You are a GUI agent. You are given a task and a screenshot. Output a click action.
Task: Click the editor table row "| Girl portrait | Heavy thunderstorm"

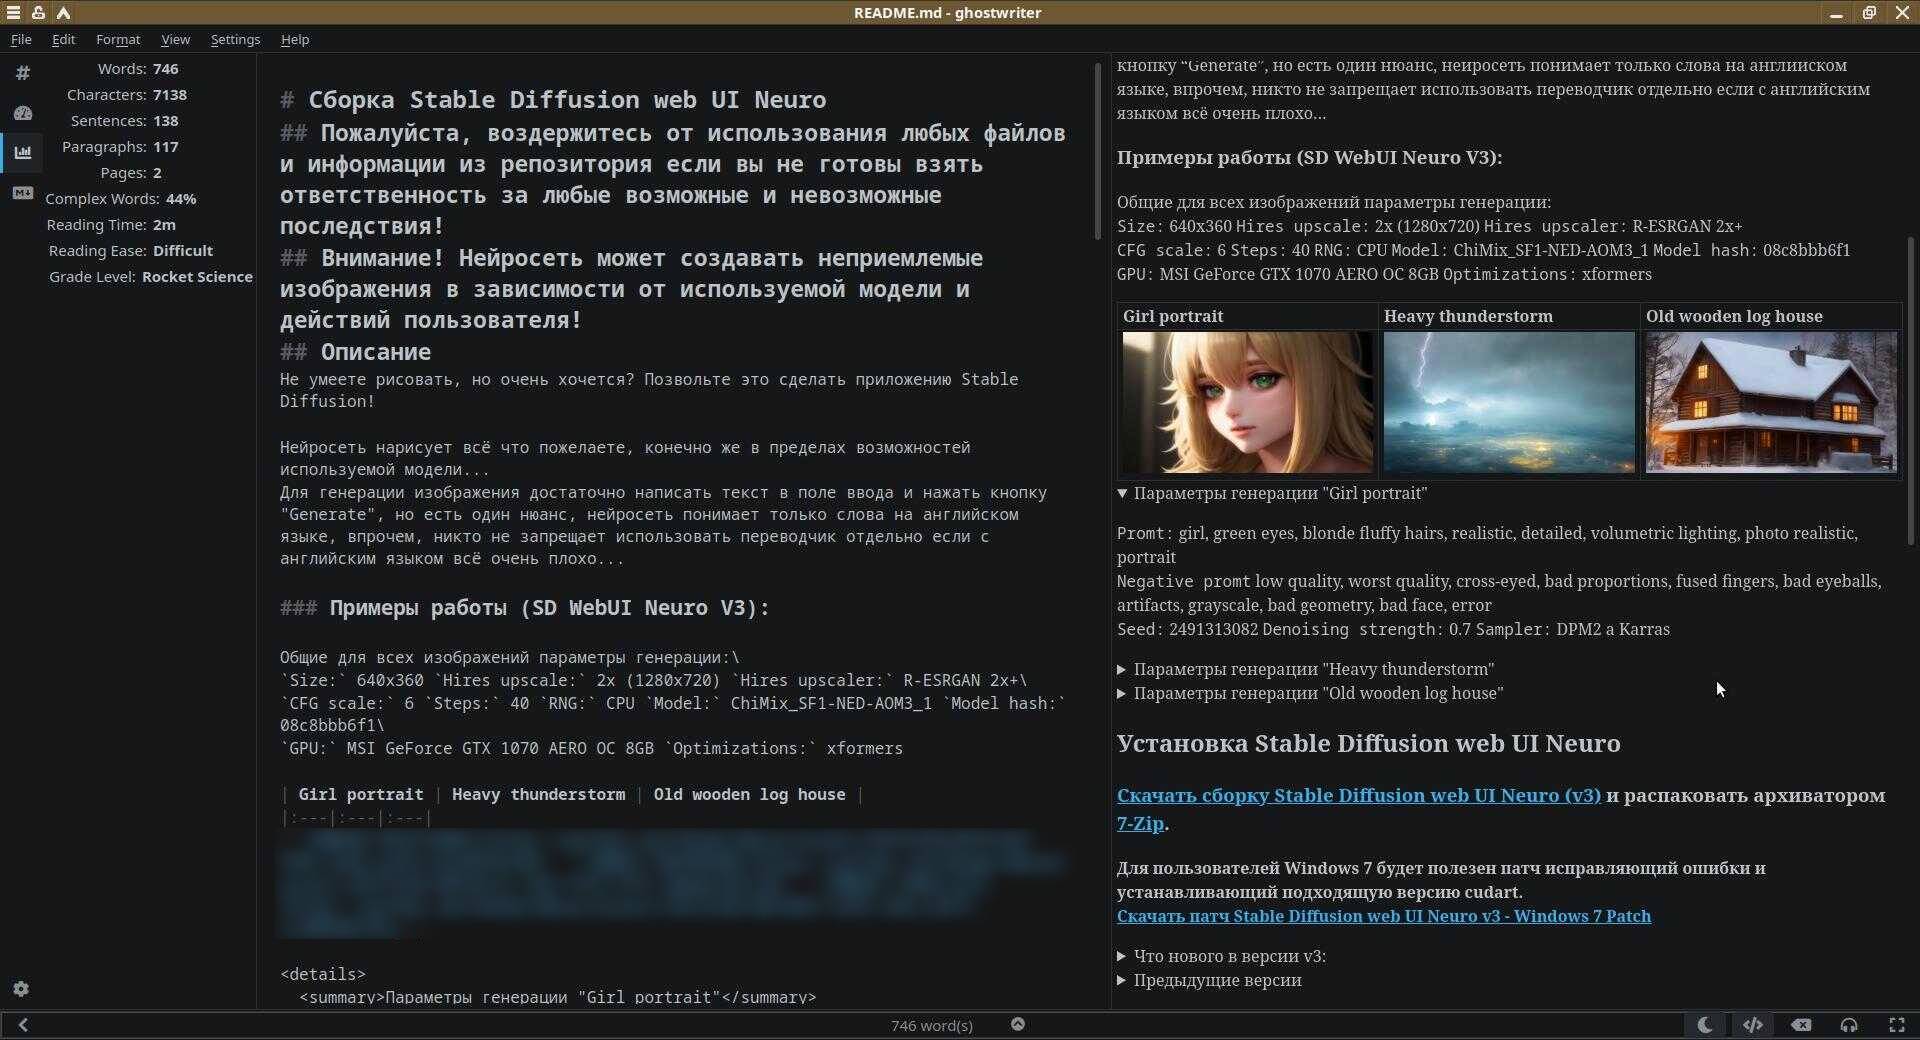[x=571, y=795]
